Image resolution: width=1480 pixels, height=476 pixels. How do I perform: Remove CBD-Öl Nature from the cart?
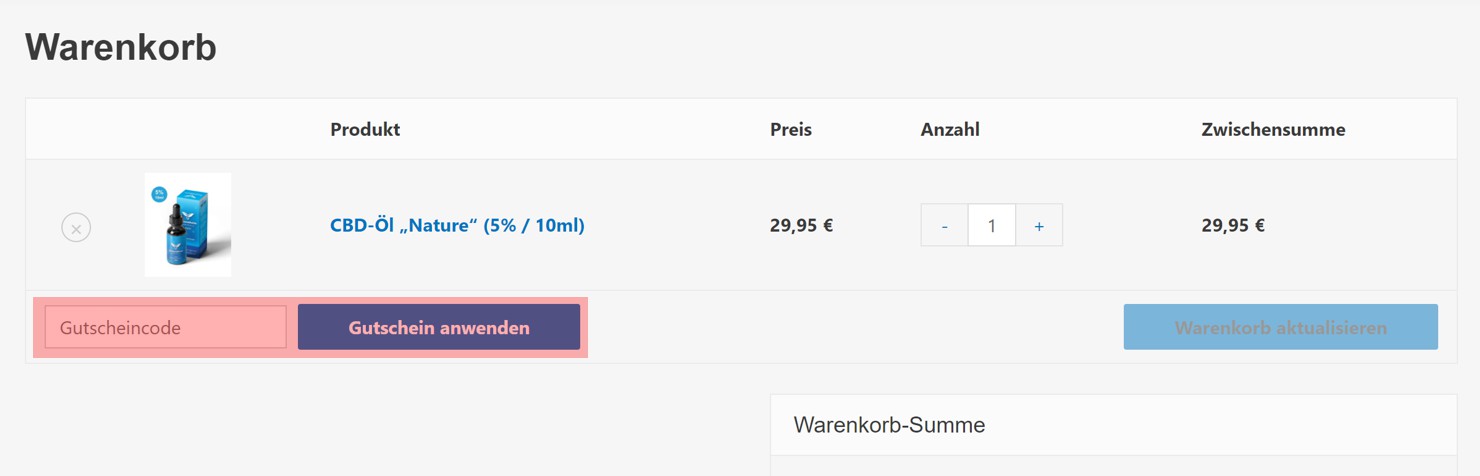(x=76, y=228)
